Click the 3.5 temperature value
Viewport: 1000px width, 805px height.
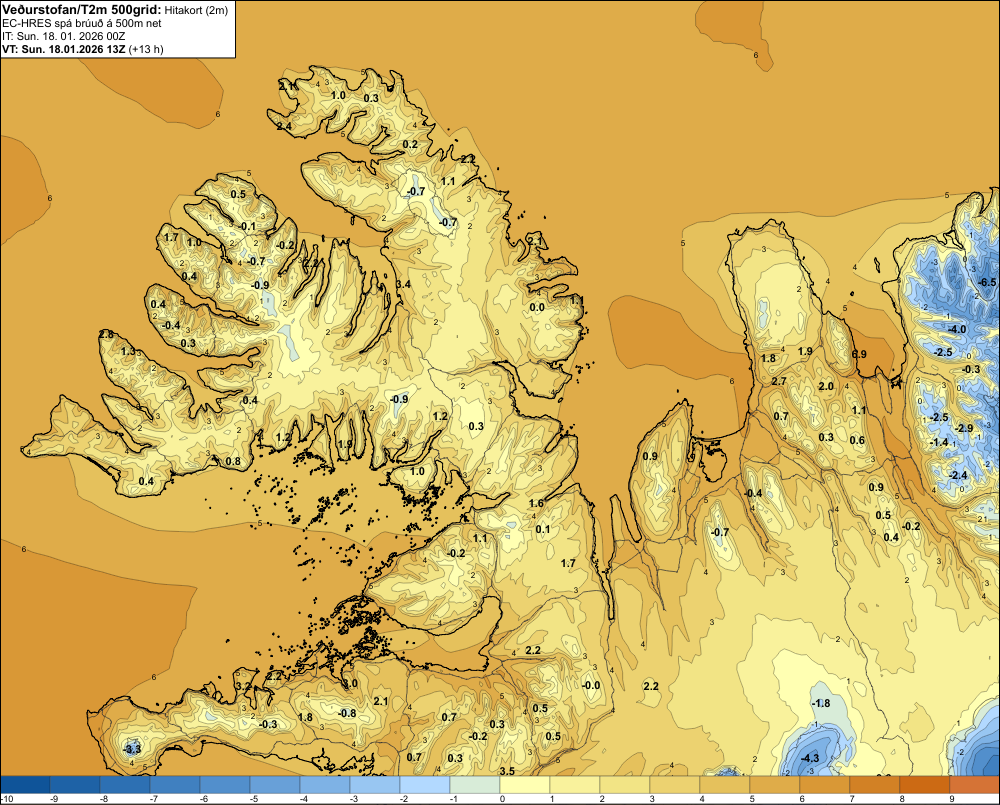pos(507,771)
